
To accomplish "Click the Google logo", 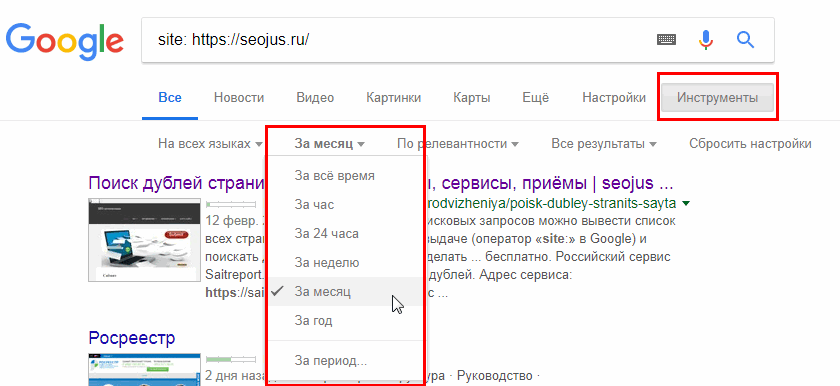I will tap(64, 41).
